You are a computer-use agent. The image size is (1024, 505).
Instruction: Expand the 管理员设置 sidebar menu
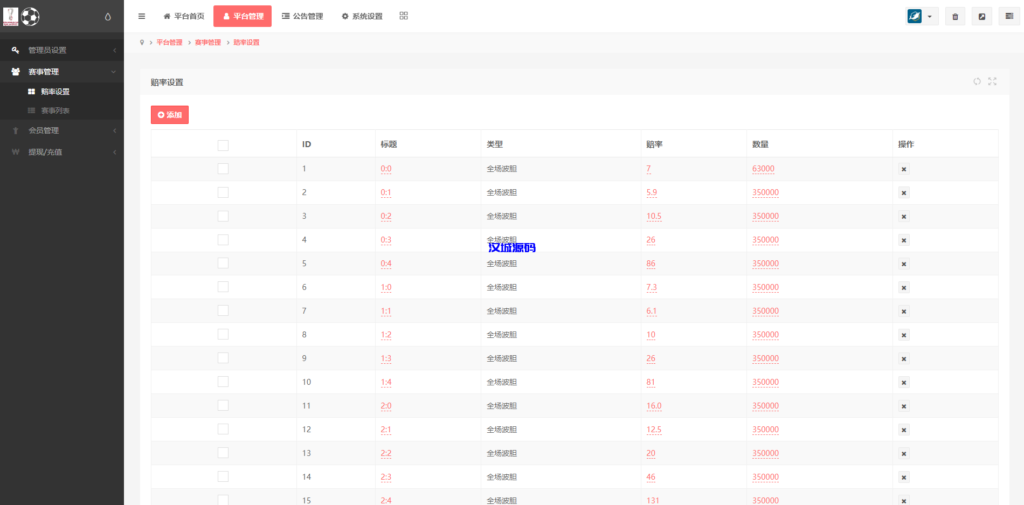[x=62, y=50]
